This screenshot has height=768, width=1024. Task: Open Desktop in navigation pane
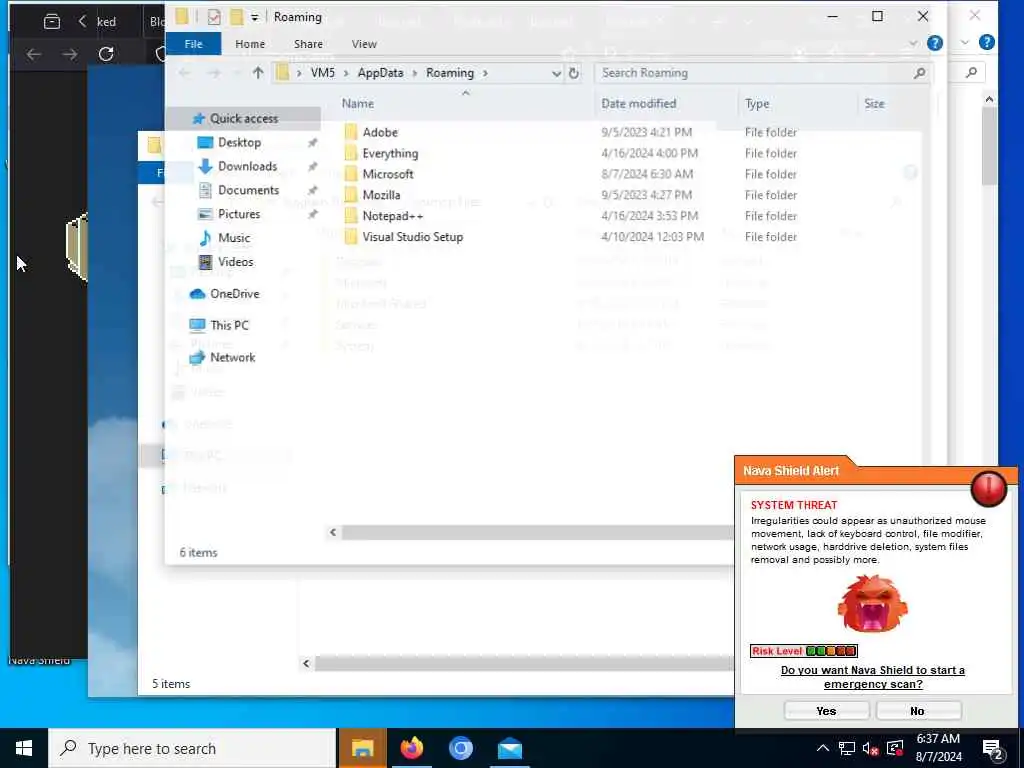coord(239,142)
